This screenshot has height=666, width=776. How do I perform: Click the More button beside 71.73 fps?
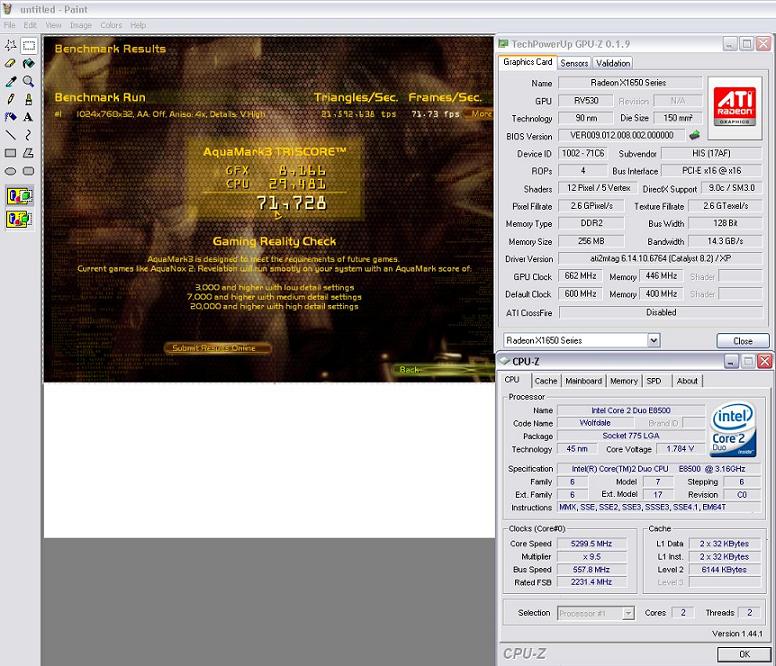coord(480,114)
